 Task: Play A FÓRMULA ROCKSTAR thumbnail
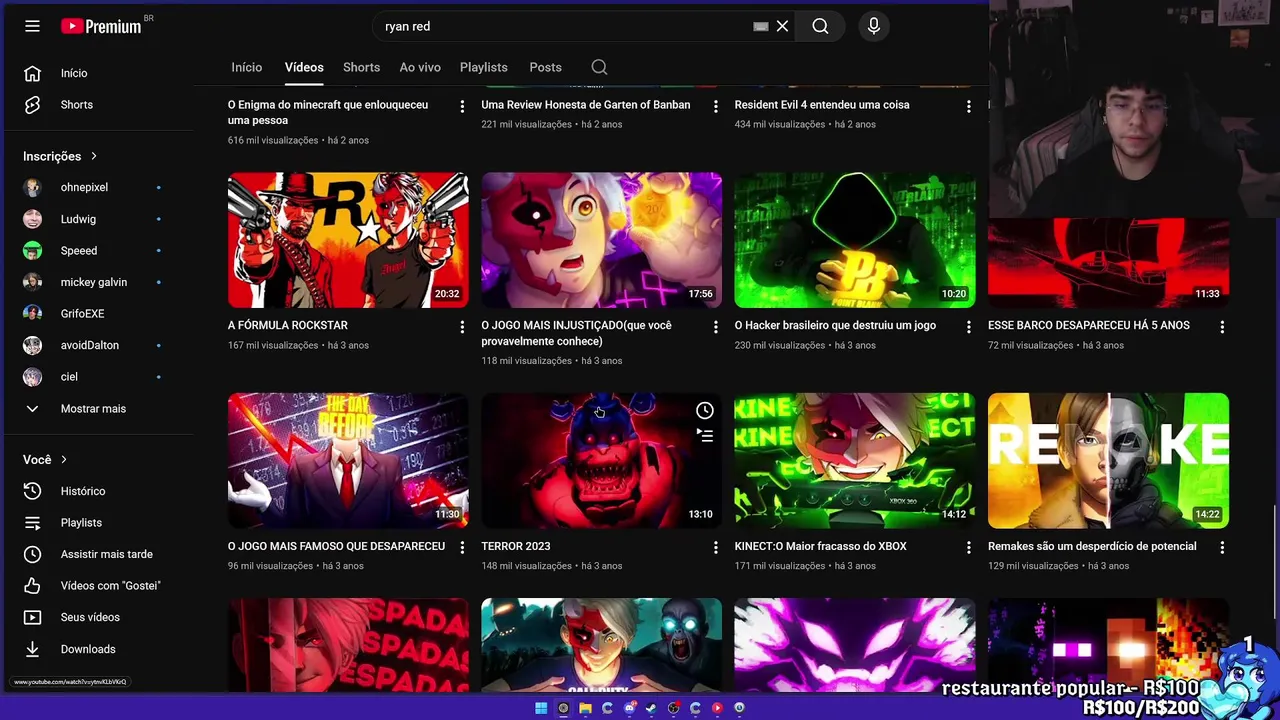pos(348,240)
